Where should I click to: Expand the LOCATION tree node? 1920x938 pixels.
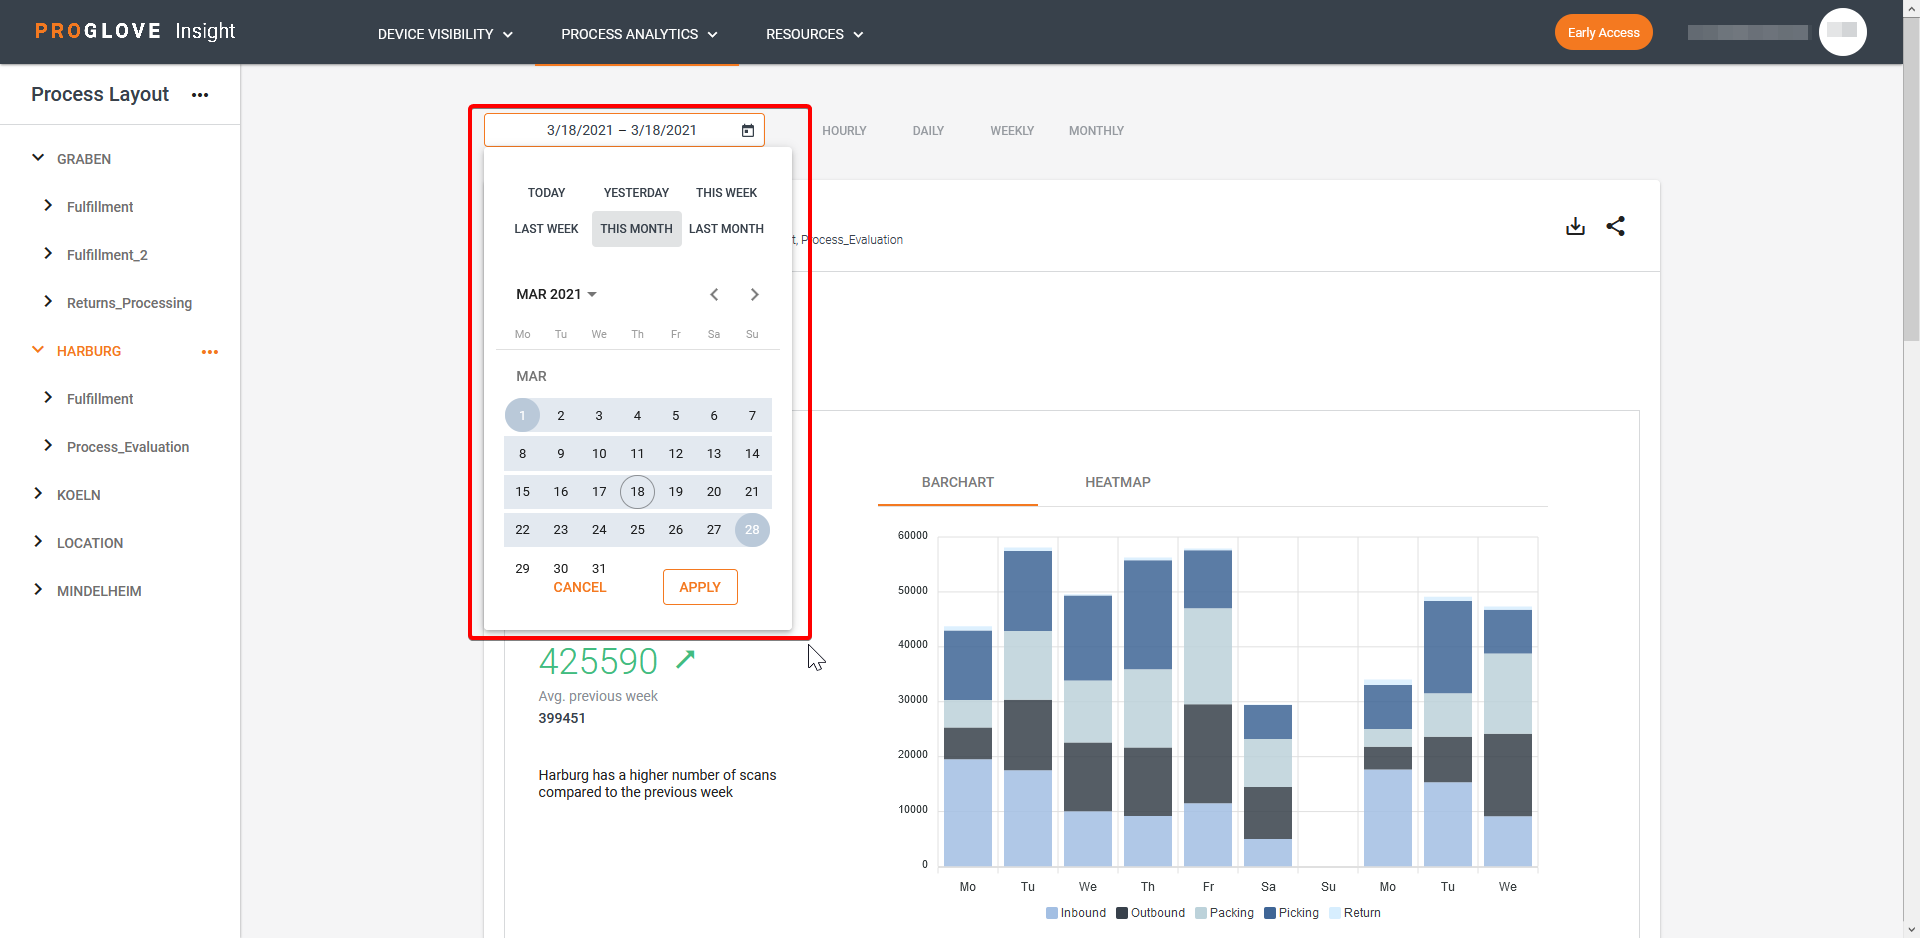[x=38, y=542]
